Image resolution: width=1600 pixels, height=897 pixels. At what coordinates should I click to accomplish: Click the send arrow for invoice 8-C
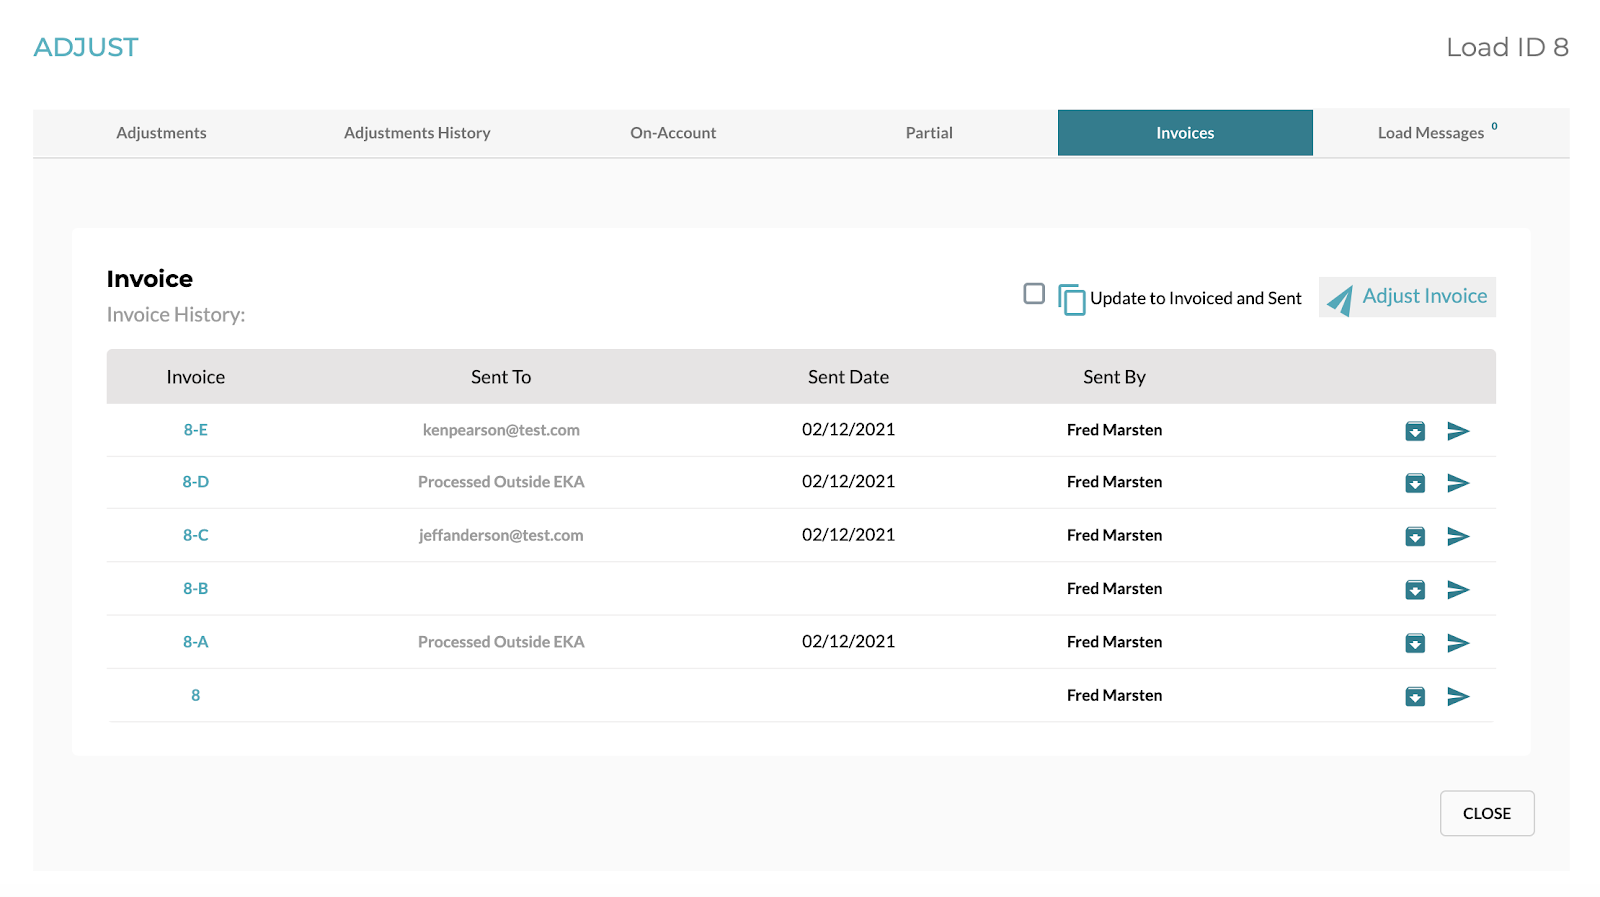click(x=1458, y=536)
